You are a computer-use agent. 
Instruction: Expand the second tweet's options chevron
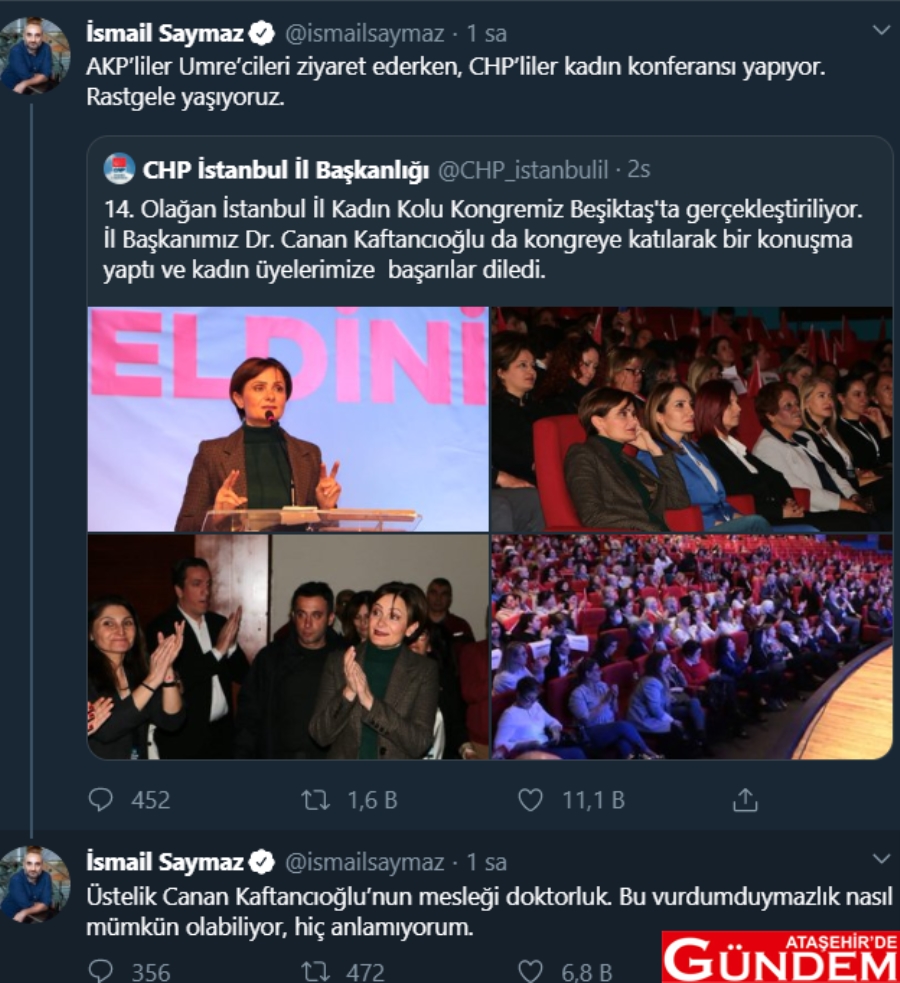click(x=881, y=858)
